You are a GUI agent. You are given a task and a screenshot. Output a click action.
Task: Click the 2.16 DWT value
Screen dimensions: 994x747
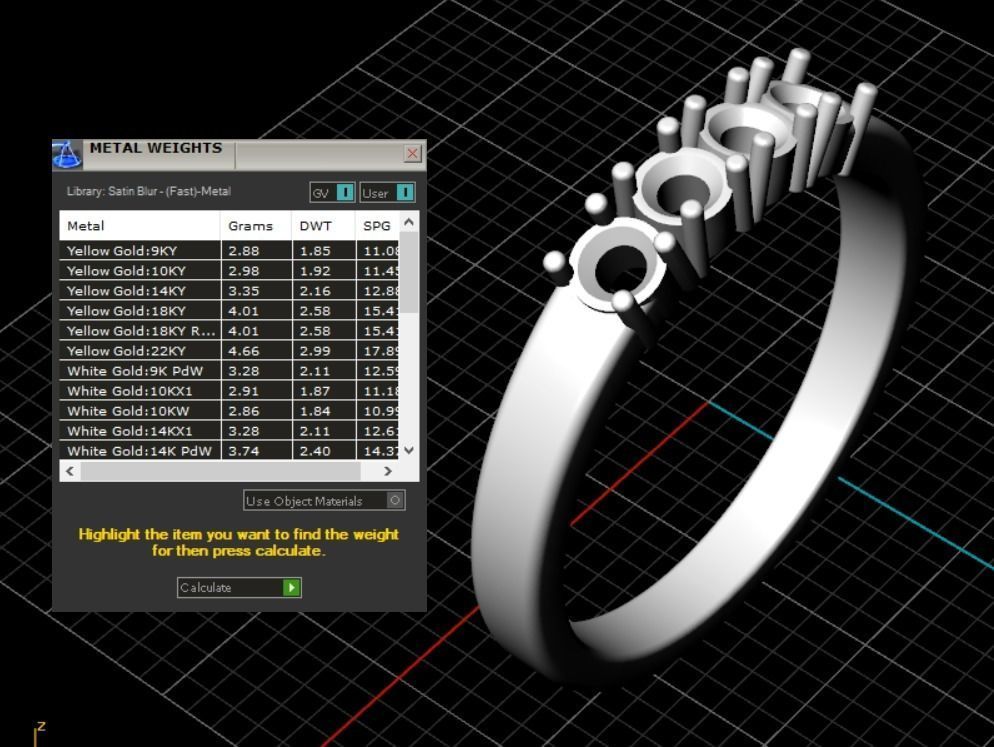pos(315,290)
